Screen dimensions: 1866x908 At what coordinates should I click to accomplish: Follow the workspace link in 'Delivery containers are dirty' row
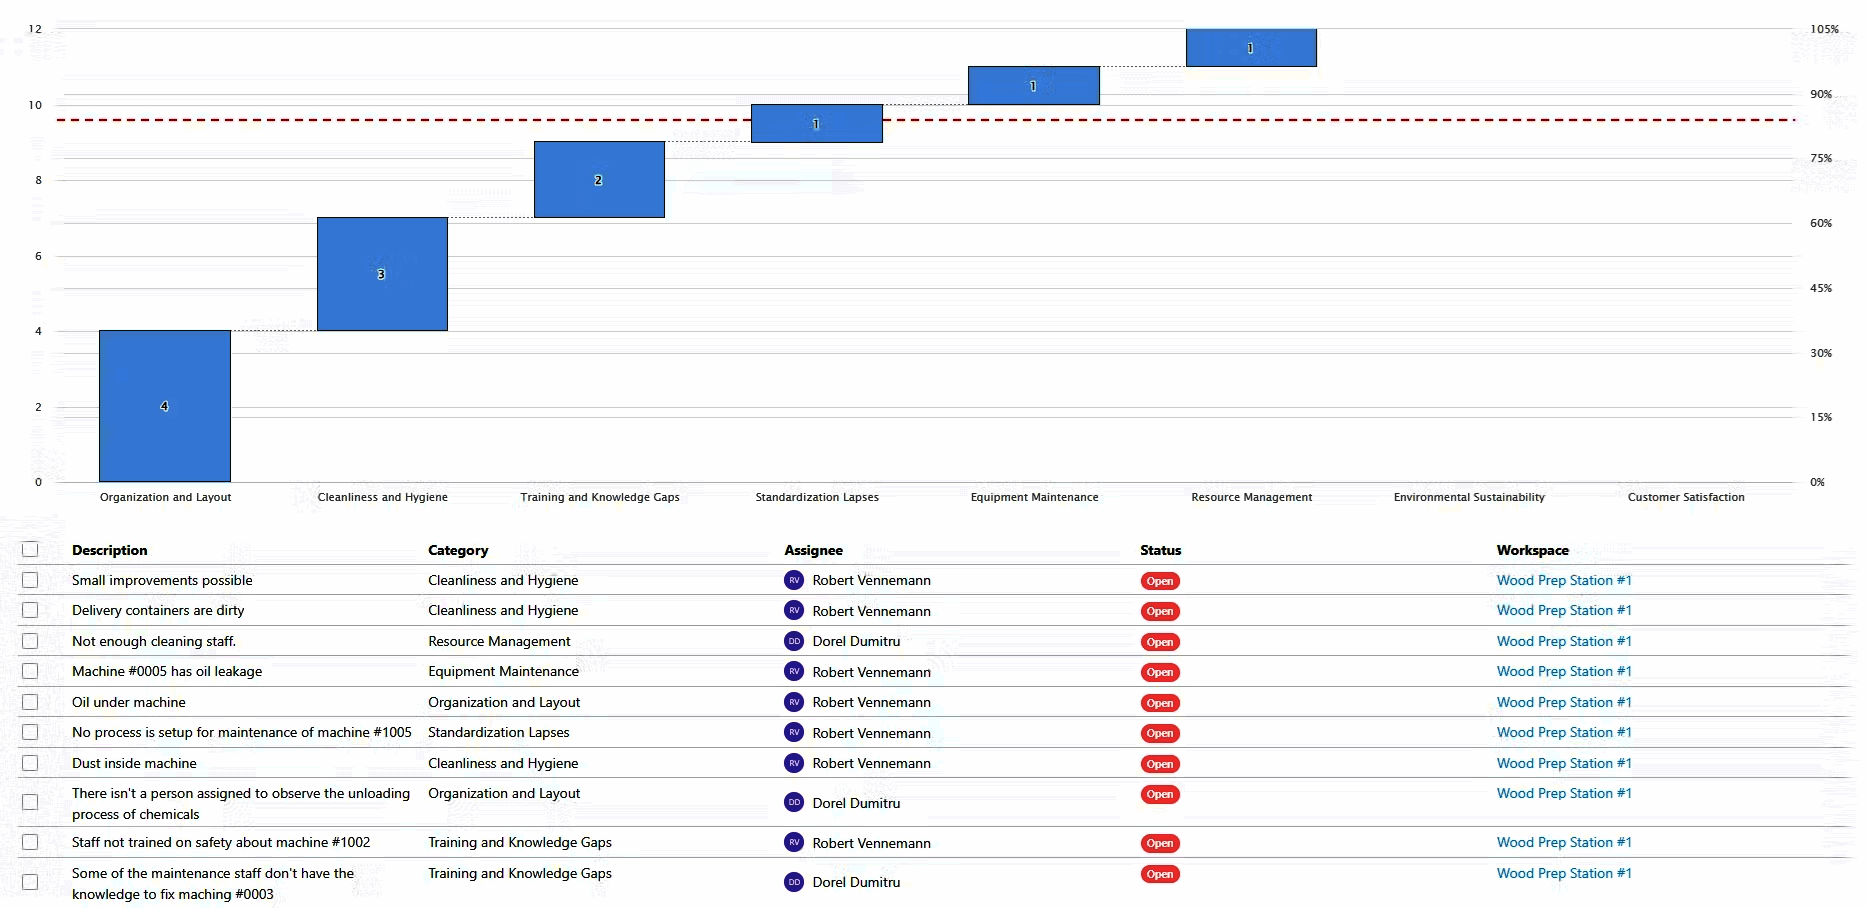point(1564,610)
